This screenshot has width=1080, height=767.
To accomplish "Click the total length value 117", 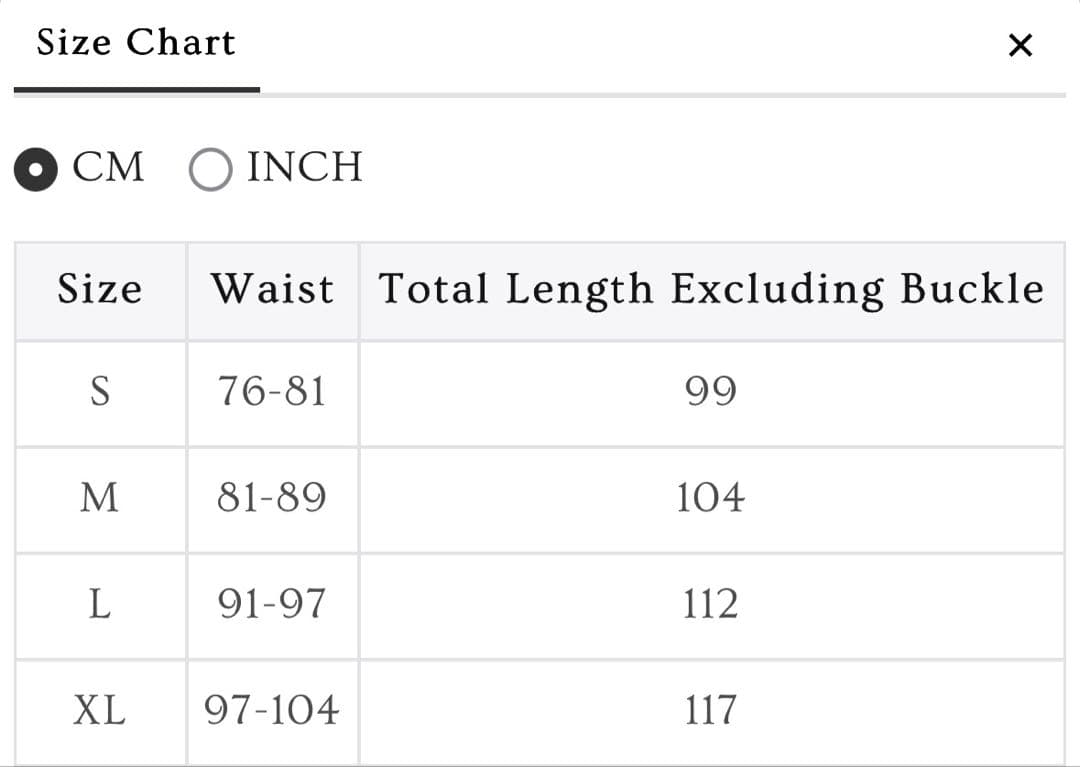I will pos(711,711).
